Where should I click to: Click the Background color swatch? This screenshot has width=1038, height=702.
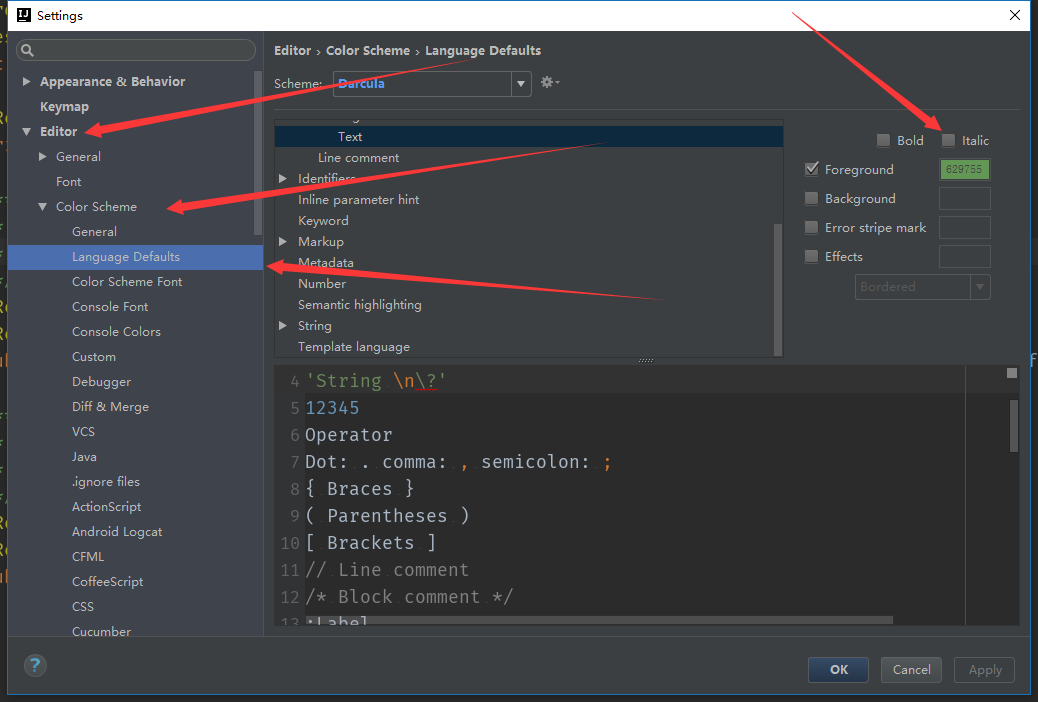coord(965,199)
